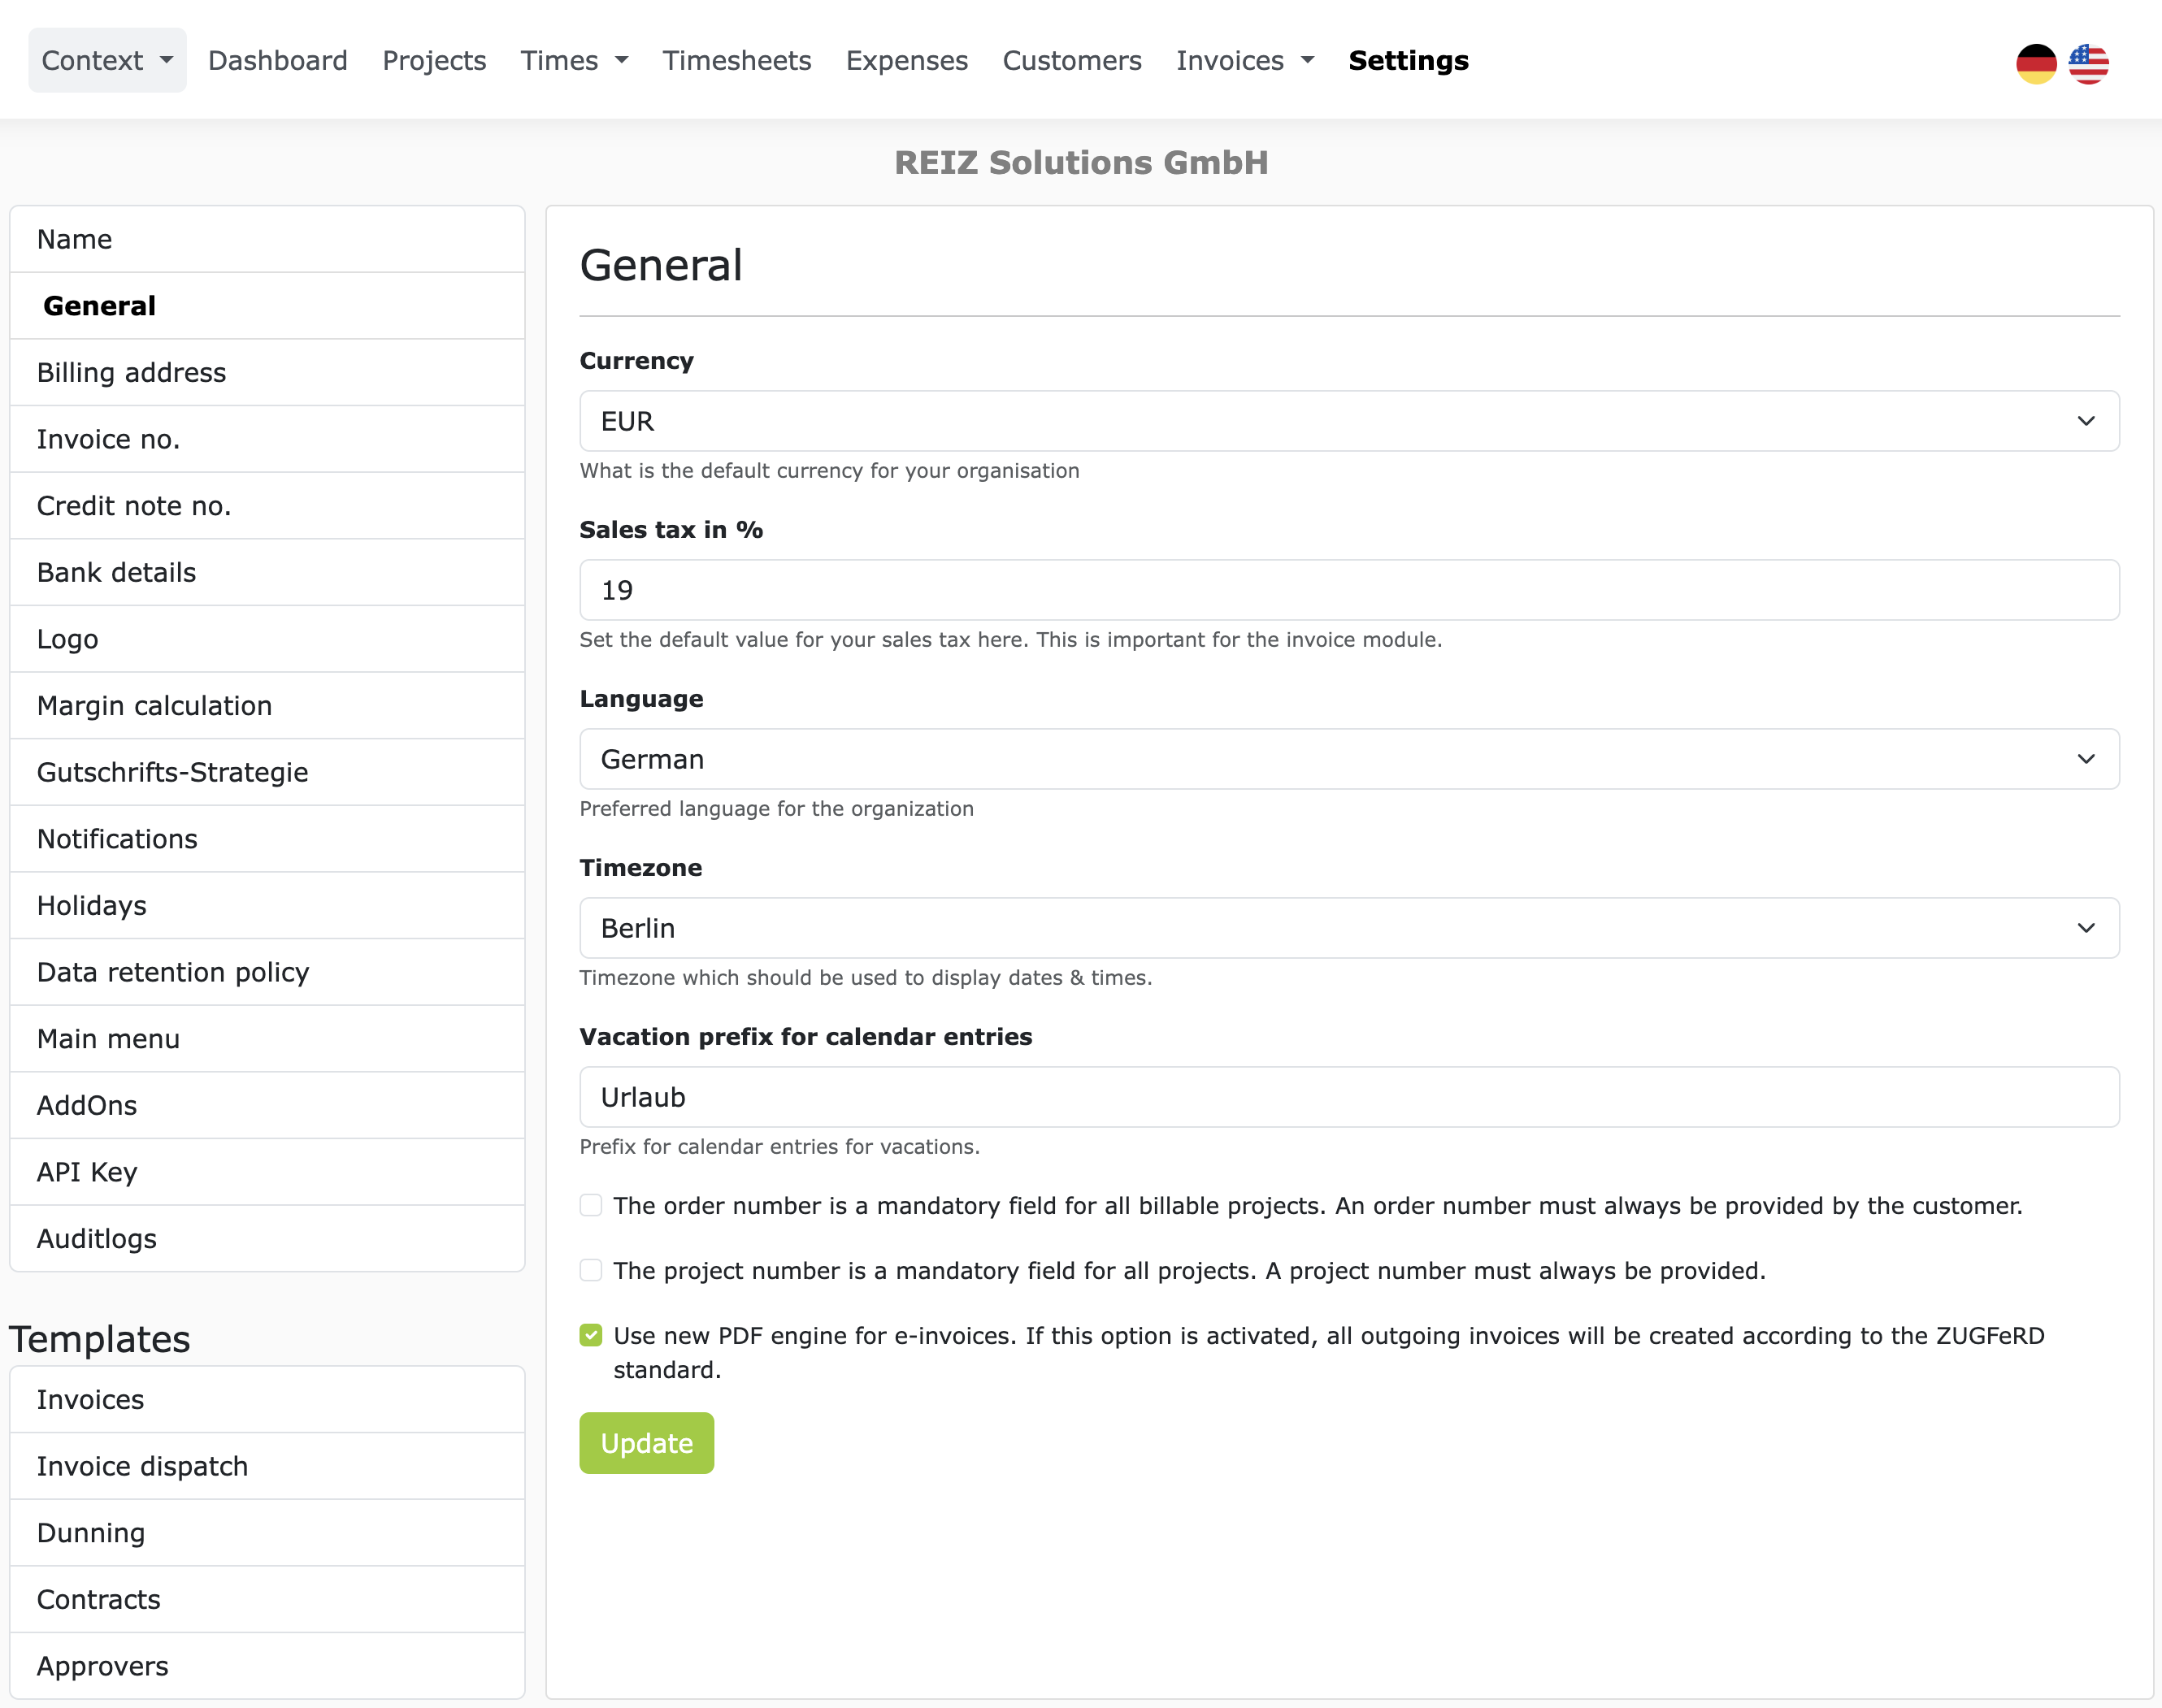Open the Timesheets page
The image size is (2162, 1708).
coord(736,61)
